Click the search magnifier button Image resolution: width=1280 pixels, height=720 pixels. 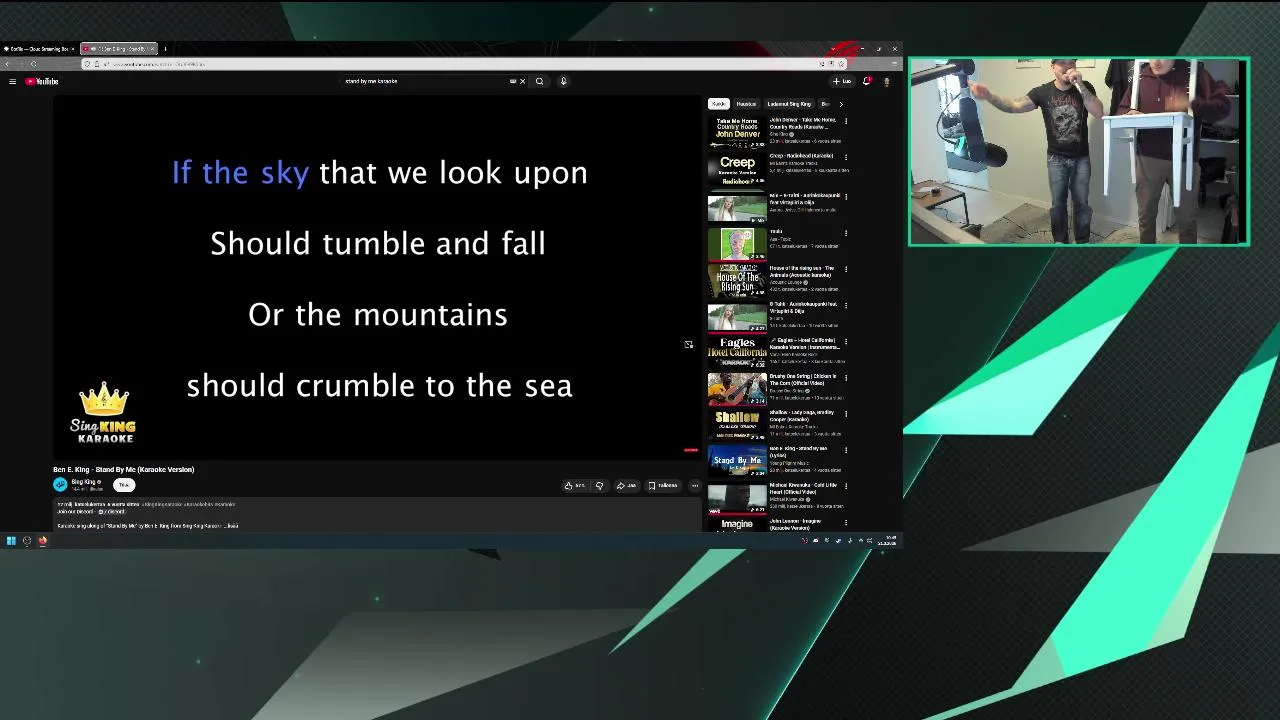tap(539, 81)
